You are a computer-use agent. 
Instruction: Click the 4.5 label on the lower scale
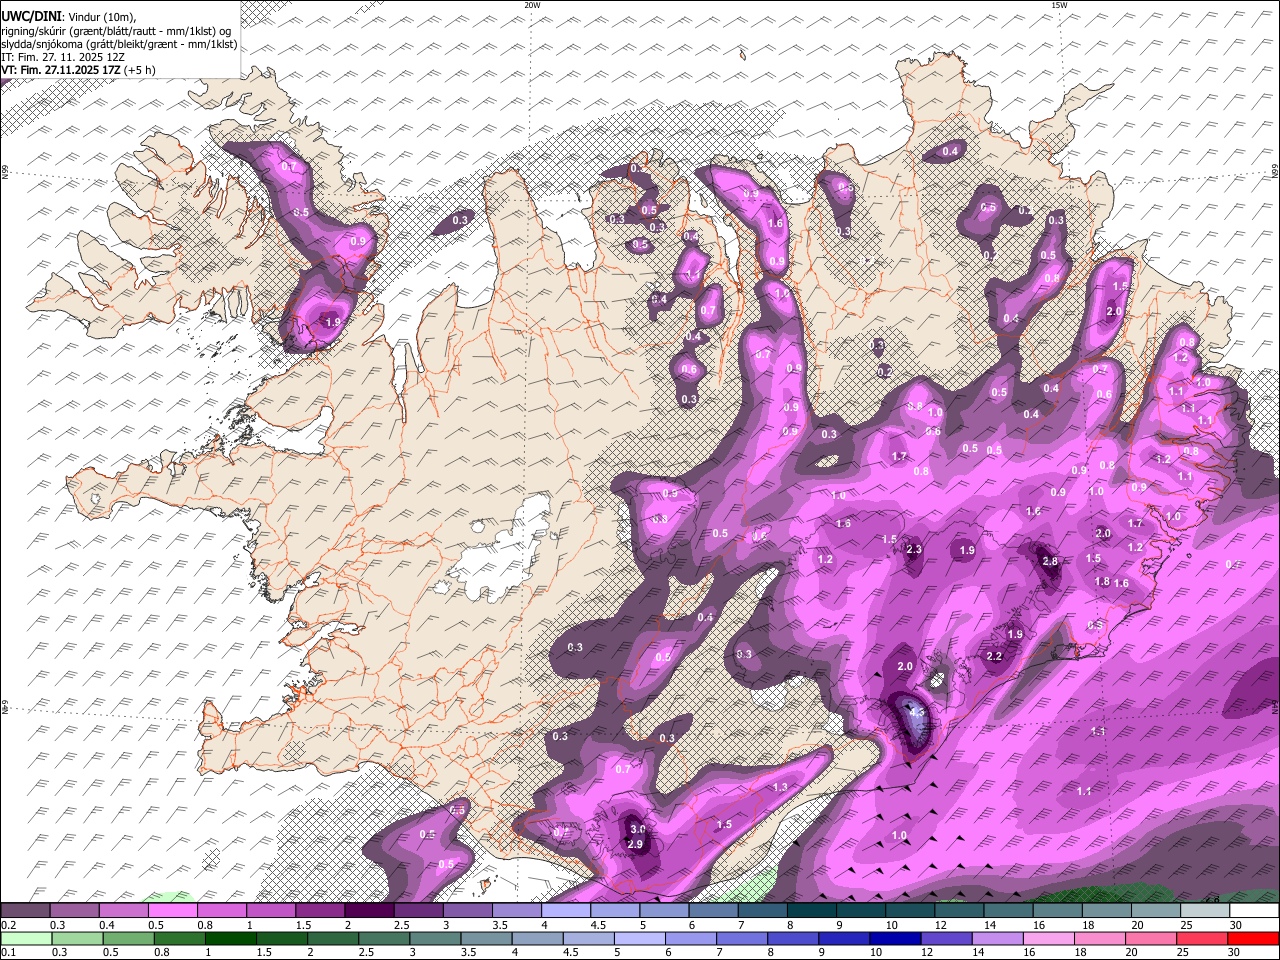pyautogui.click(x=570, y=953)
